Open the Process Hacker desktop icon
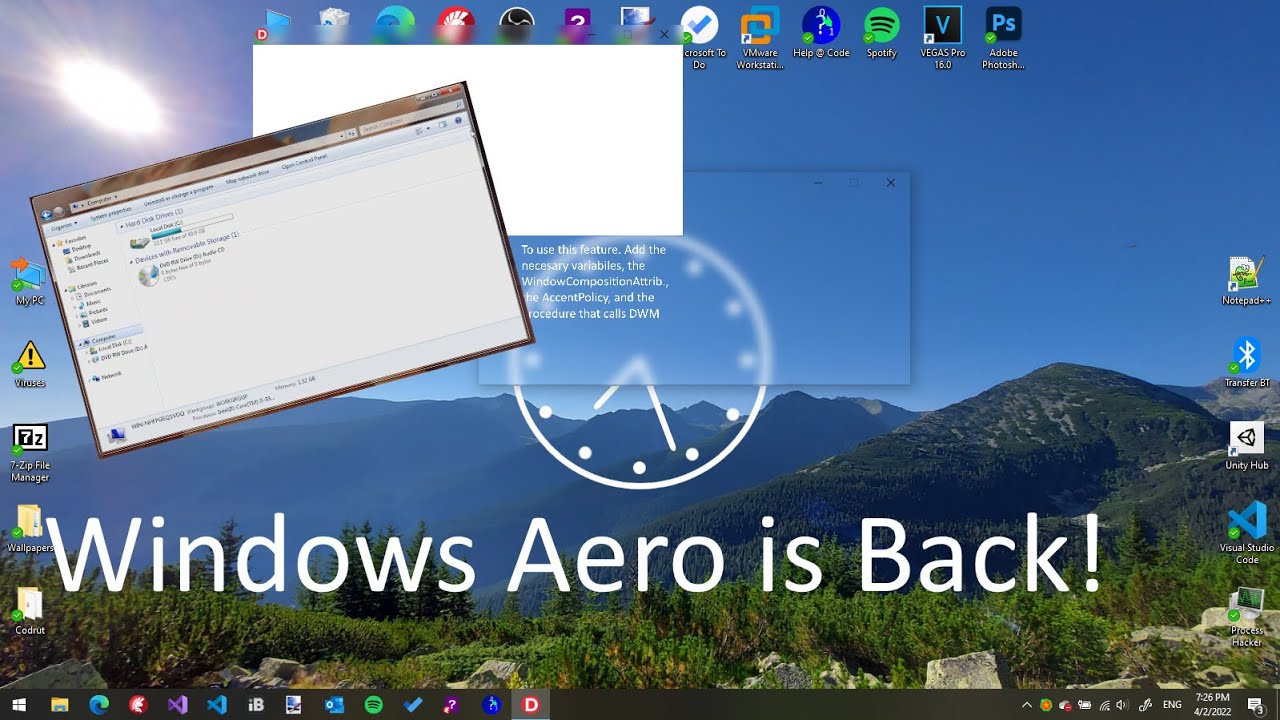This screenshot has width=1280, height=720. (1246, 605)
